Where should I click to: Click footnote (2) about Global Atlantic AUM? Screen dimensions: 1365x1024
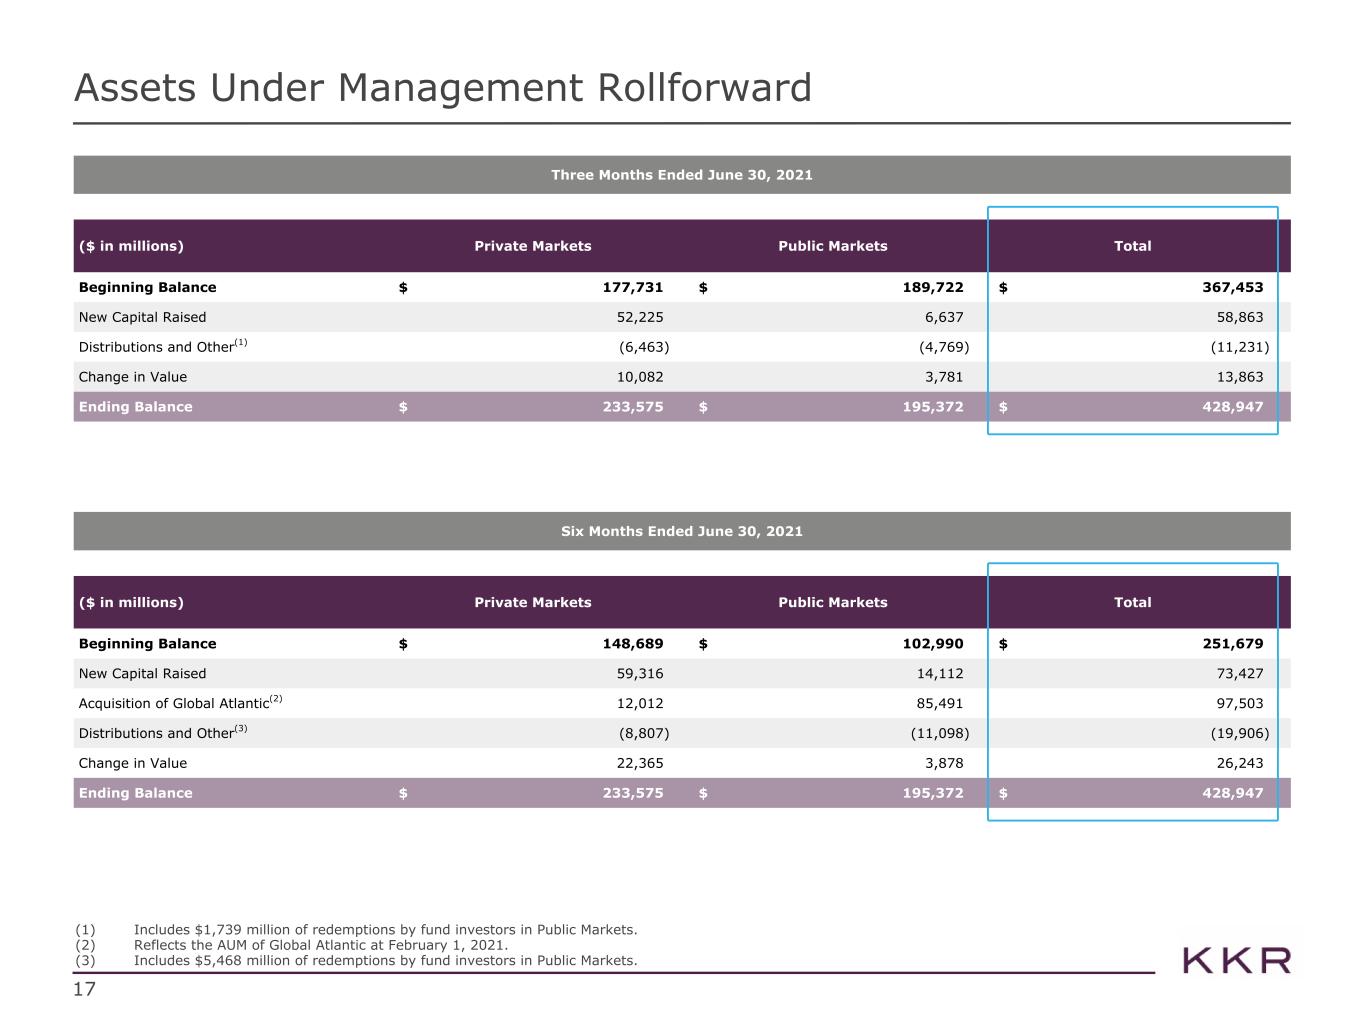click(x=292, y=944)
